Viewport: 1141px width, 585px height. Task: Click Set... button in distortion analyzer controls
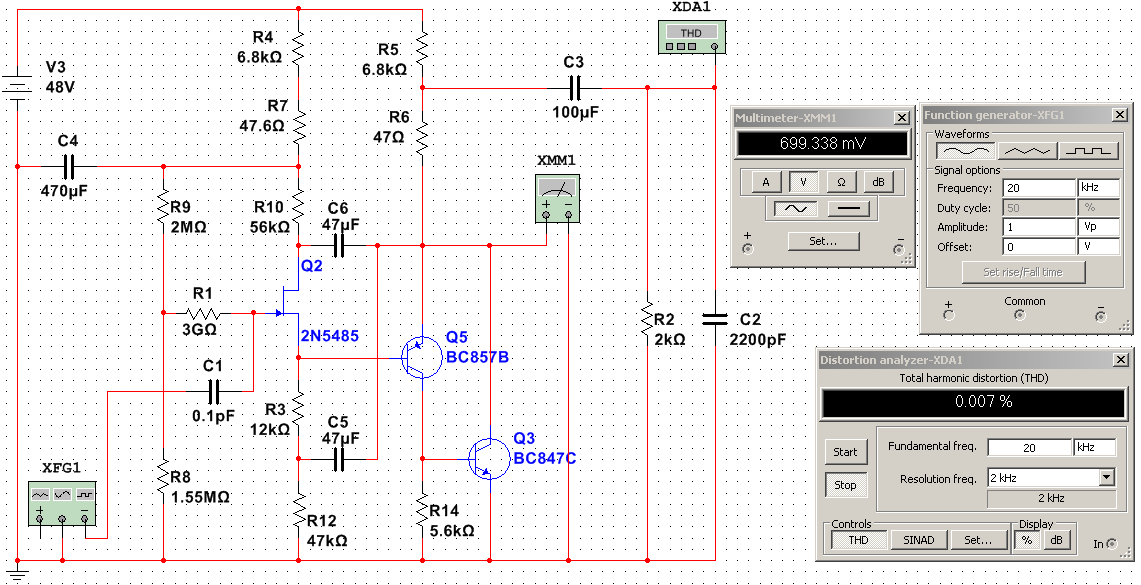point(979,539)
